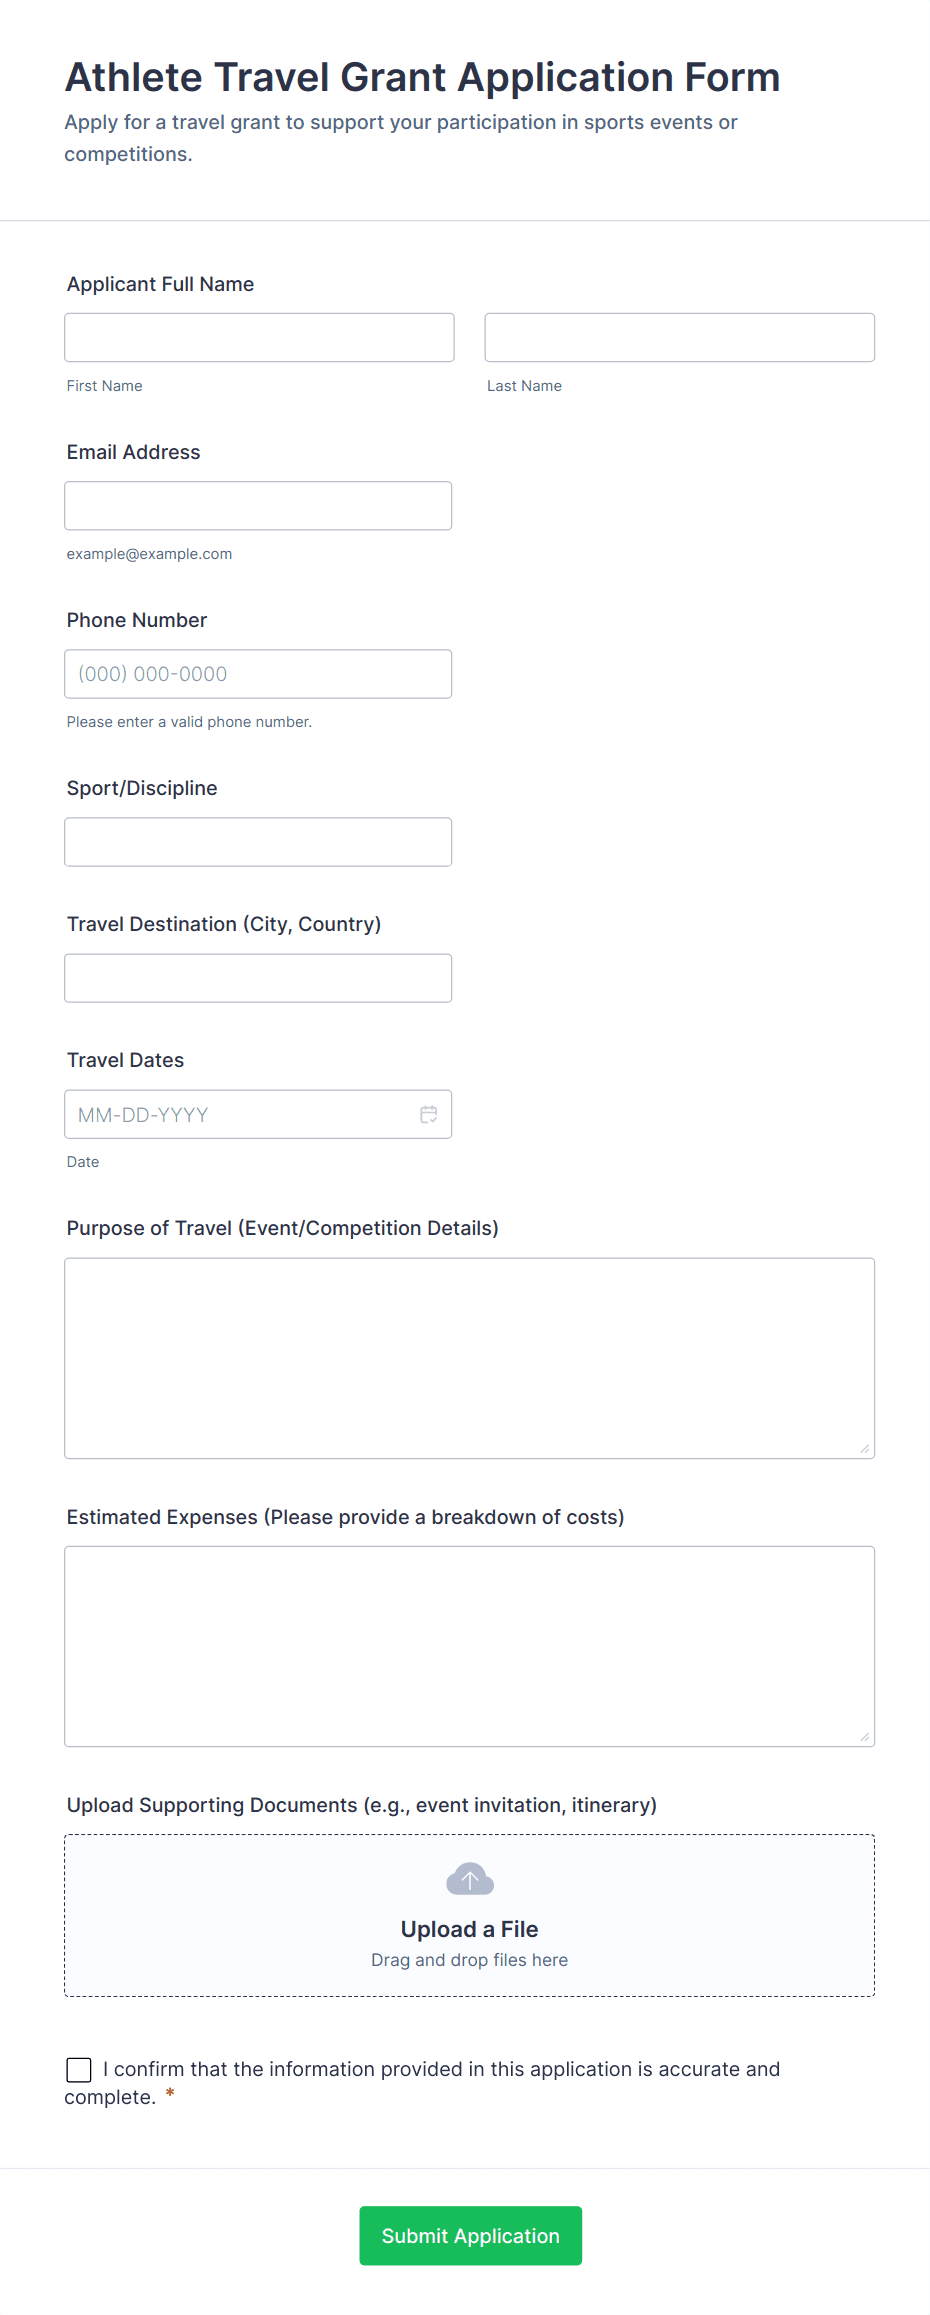The image size is (930, 2315).
Task: Click the "Upload a File" text
Action: [x=469, y=1929]
